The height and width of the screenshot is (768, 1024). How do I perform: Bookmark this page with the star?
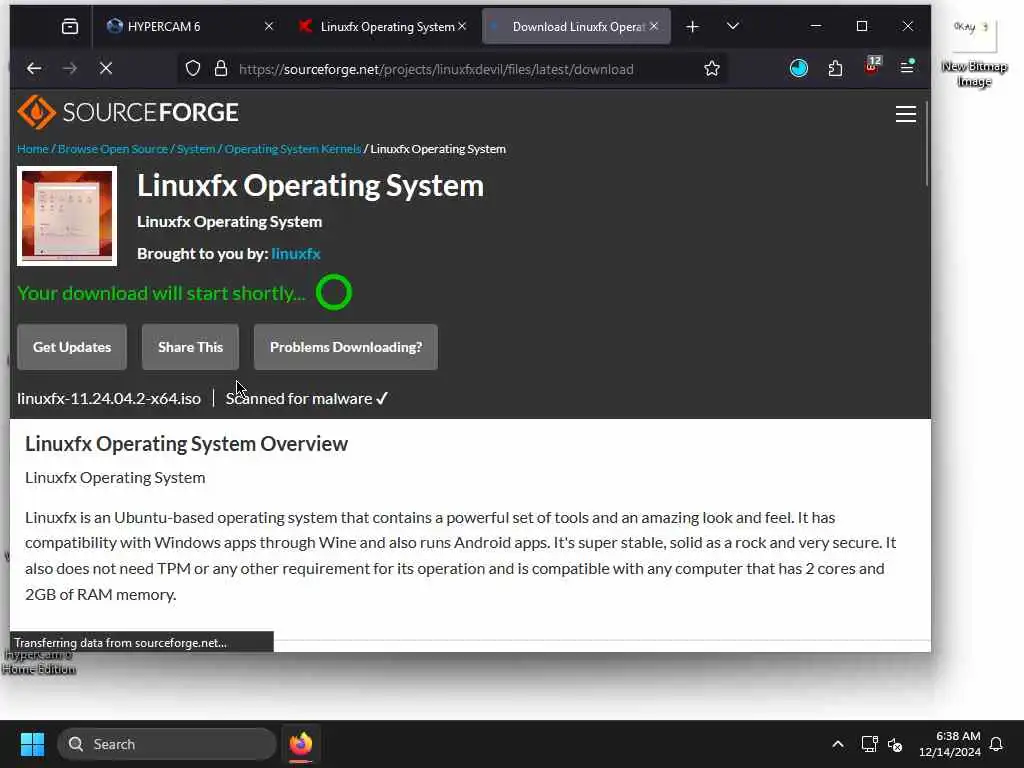[x=712, y=69]
